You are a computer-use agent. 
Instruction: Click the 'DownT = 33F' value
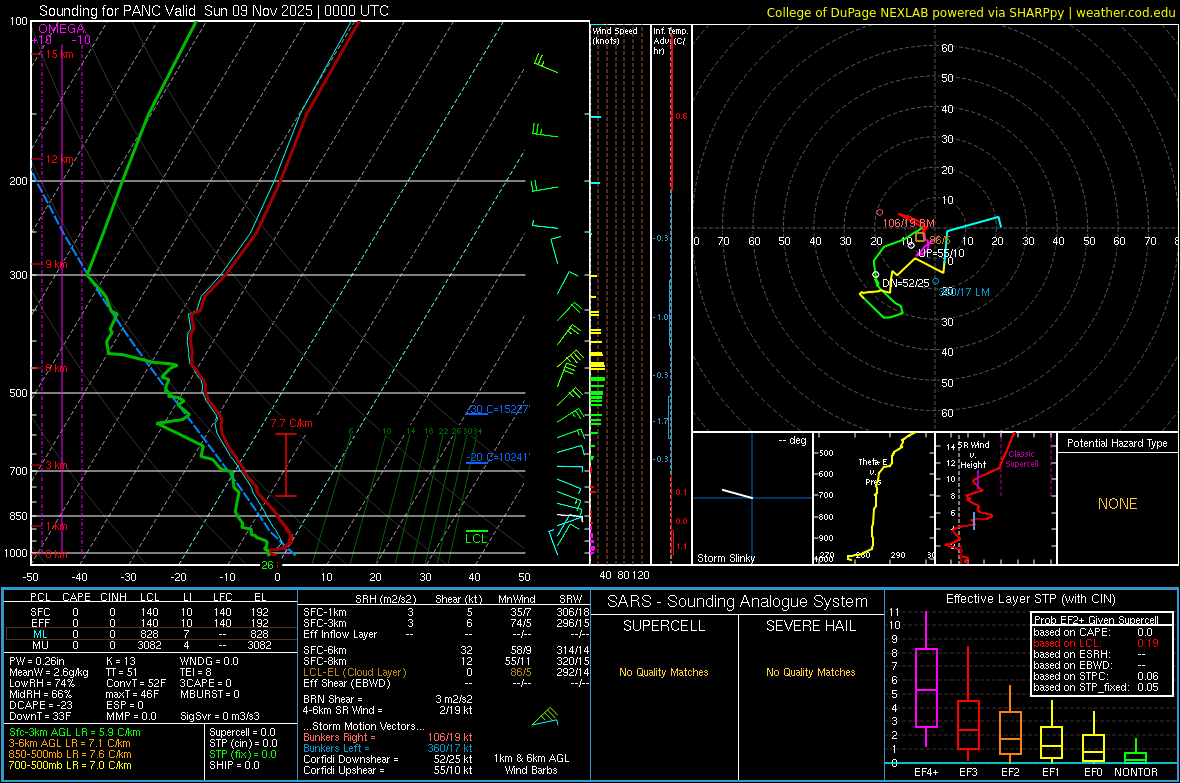point(40,716)
